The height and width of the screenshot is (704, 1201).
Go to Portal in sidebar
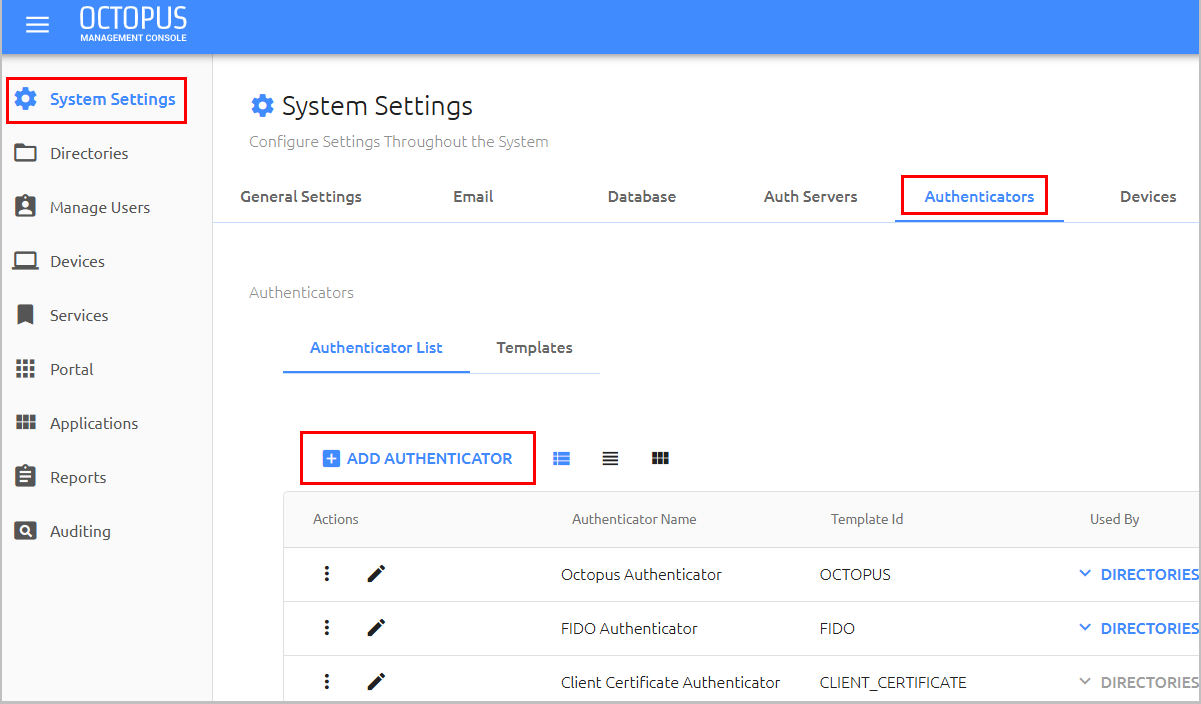[x=72, y=369]
